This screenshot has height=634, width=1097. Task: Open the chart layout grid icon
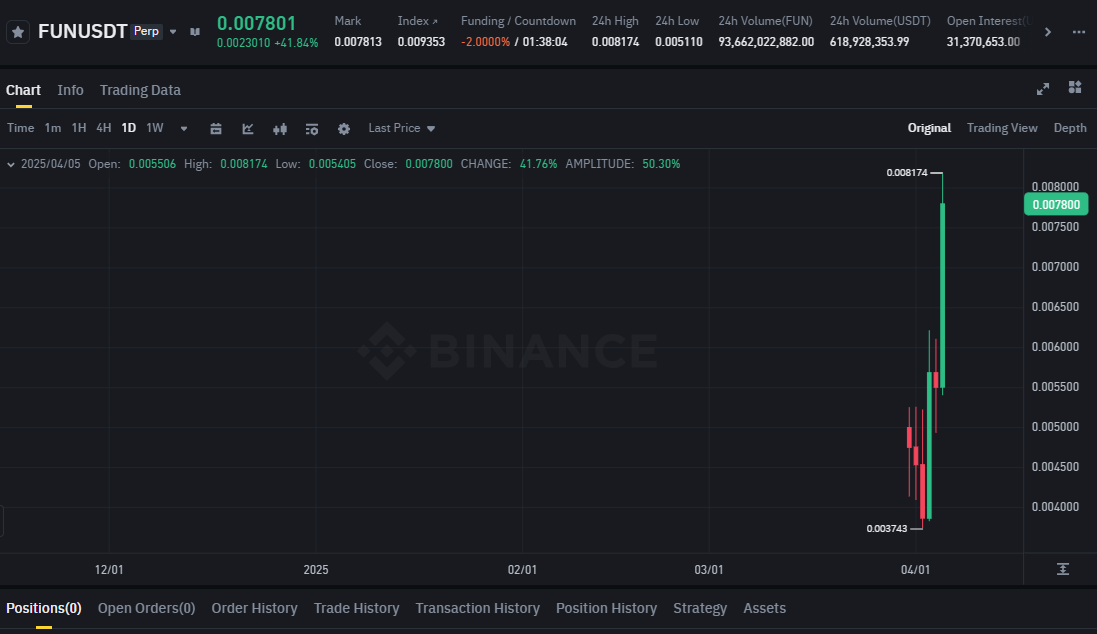coord(1075,87)
